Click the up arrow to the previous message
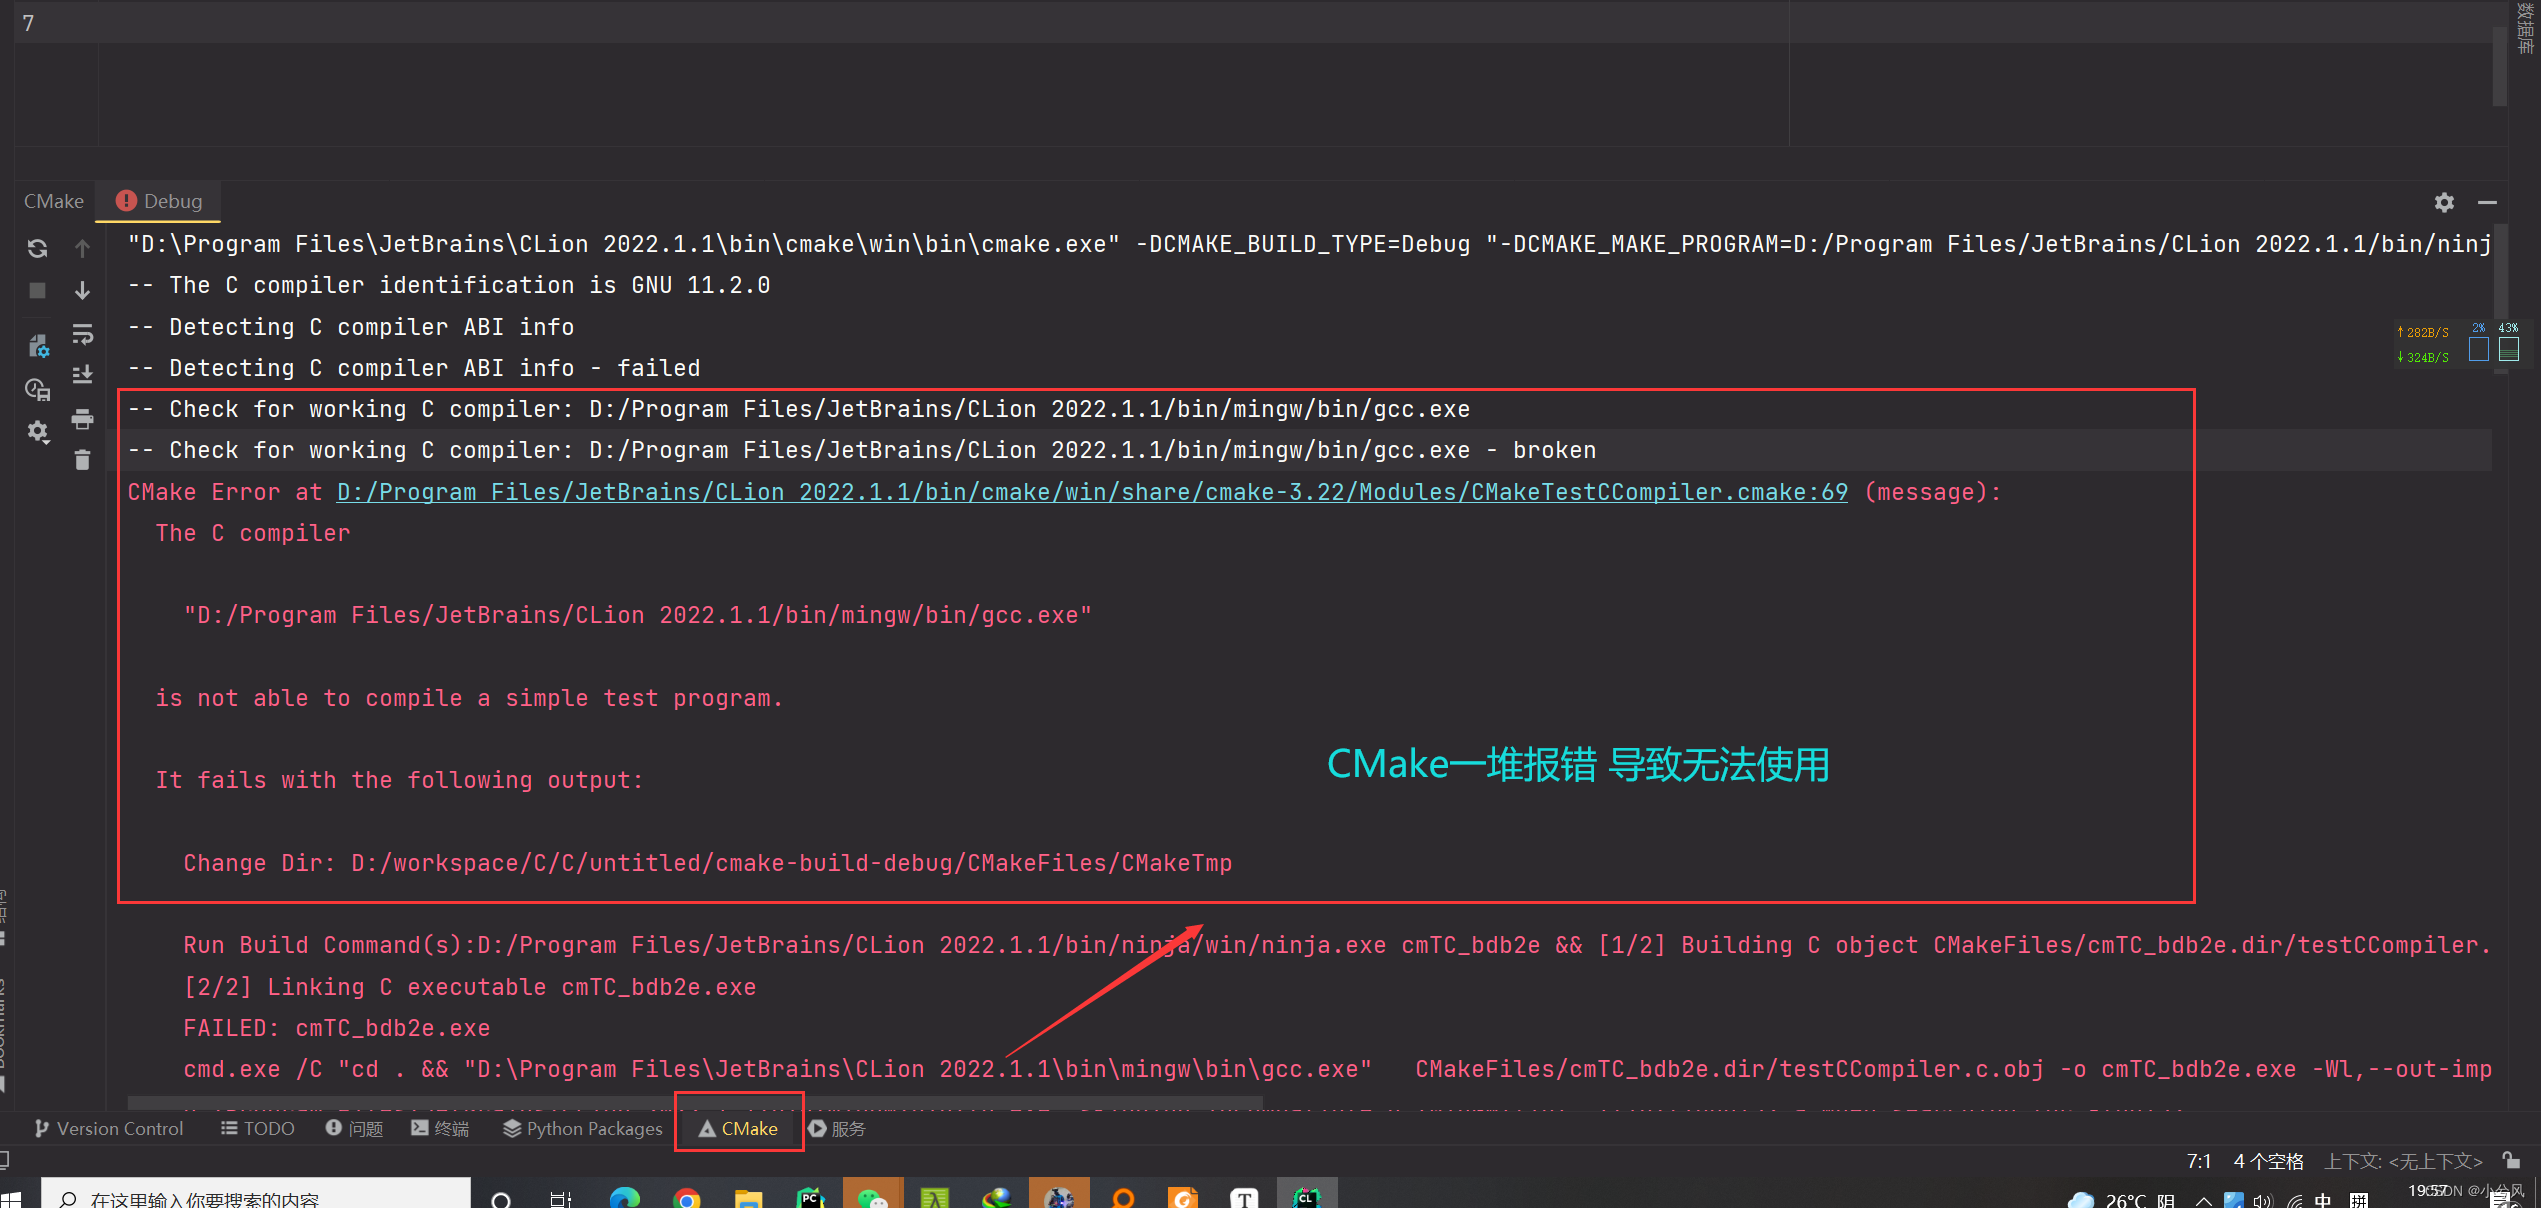The height and width of the screenshot is (1208, 2541). [x=82, y=248]
